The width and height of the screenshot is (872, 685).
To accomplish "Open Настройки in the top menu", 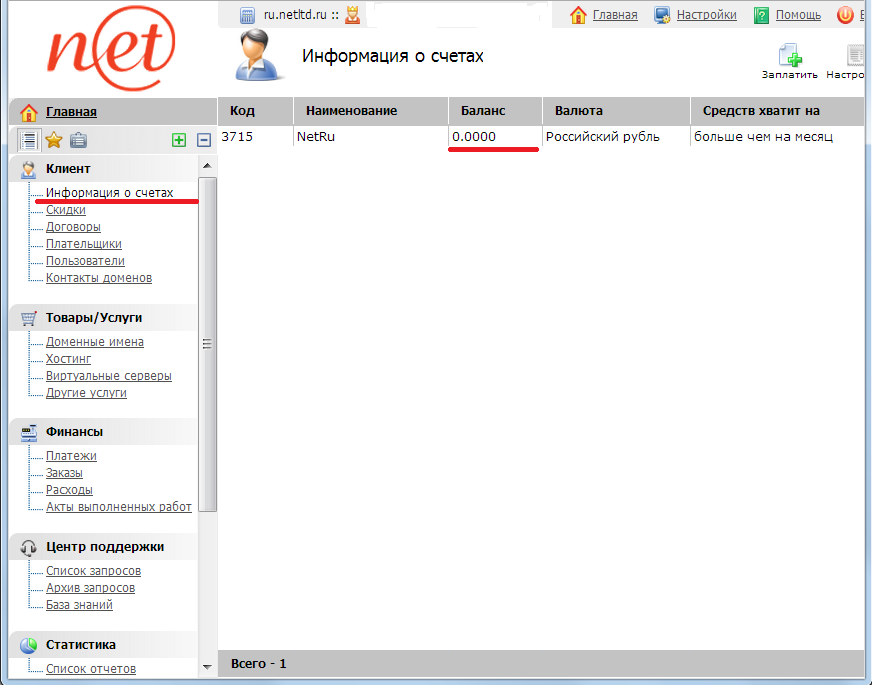I will [706, 15].
